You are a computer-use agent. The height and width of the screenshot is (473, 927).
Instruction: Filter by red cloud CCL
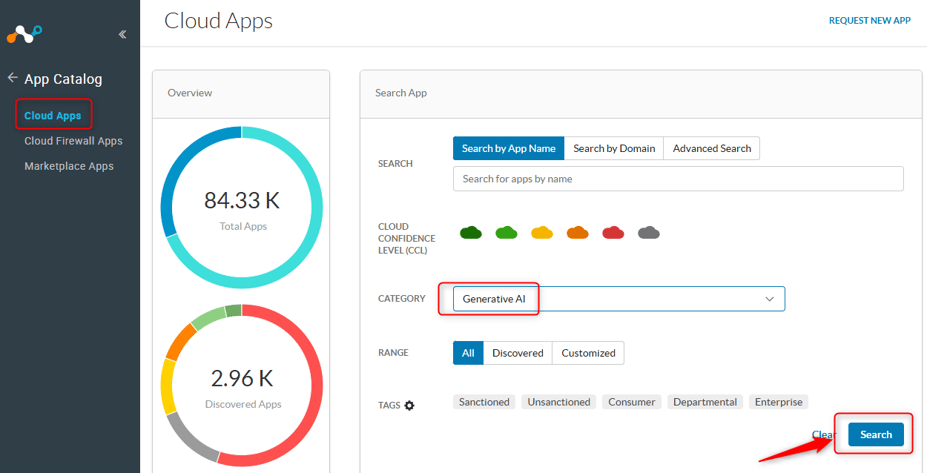[613, 232]
